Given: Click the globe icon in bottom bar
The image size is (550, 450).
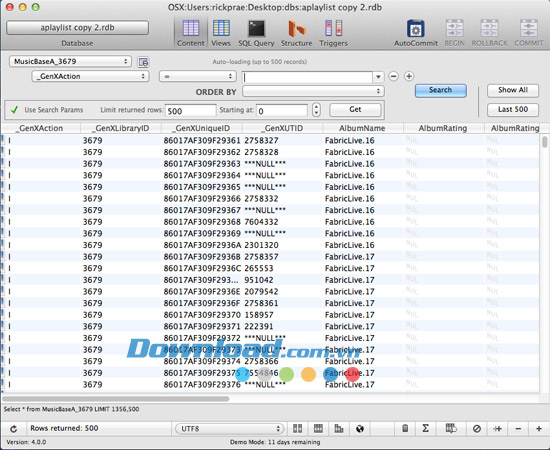Looking at the screenshot, I should tap(360, 428).
